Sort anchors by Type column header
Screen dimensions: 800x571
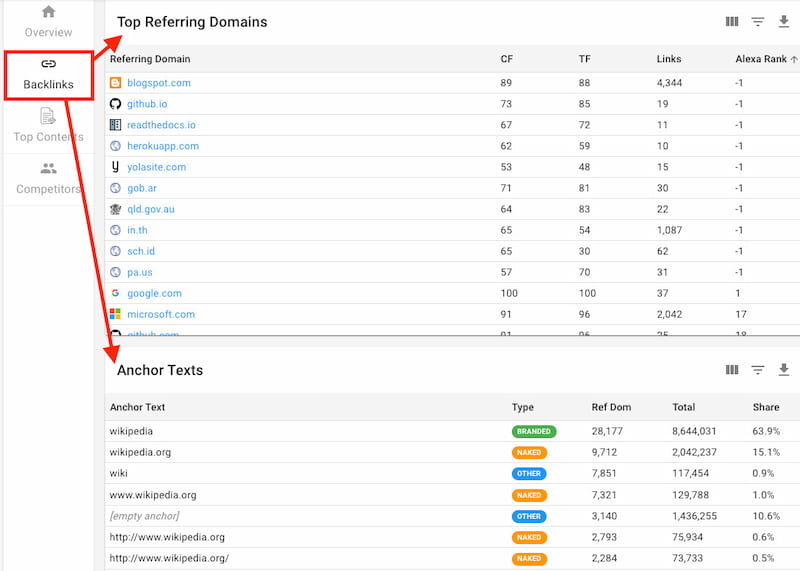(x=522, y=407)
